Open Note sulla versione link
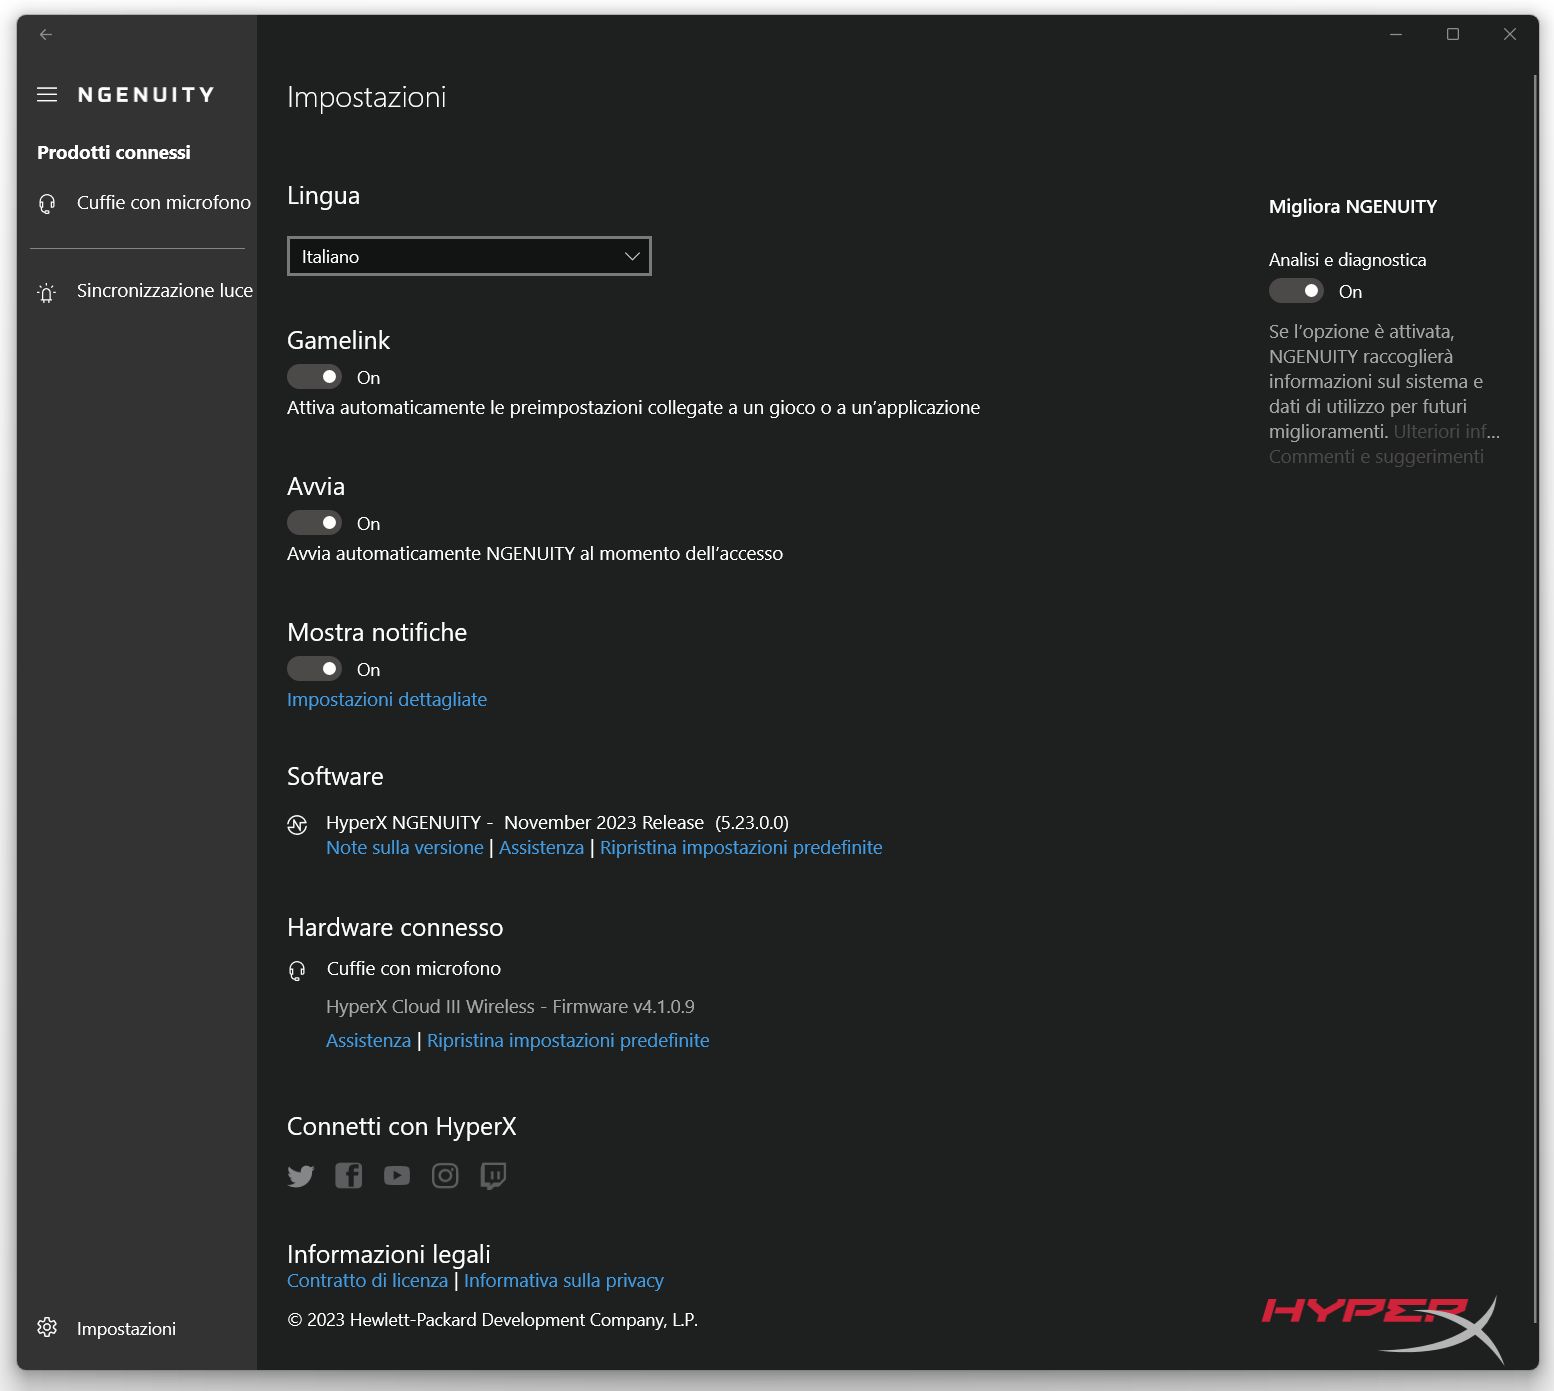Screen dimensions: 1554x1391 tap(405, 847)
